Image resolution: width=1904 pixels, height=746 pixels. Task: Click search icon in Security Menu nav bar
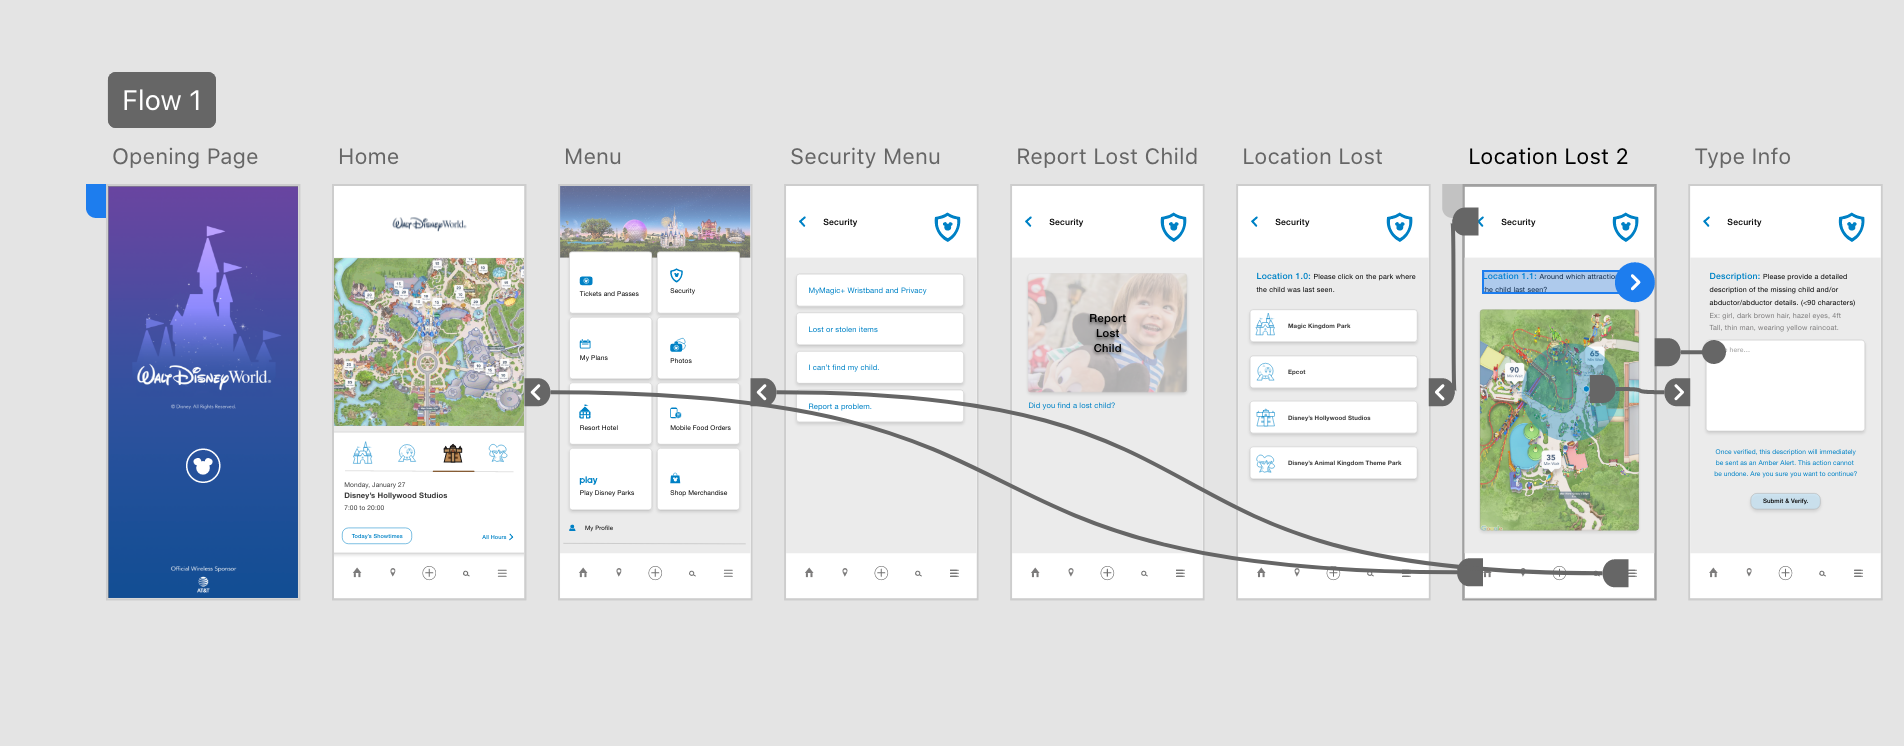tap(918, 574)
